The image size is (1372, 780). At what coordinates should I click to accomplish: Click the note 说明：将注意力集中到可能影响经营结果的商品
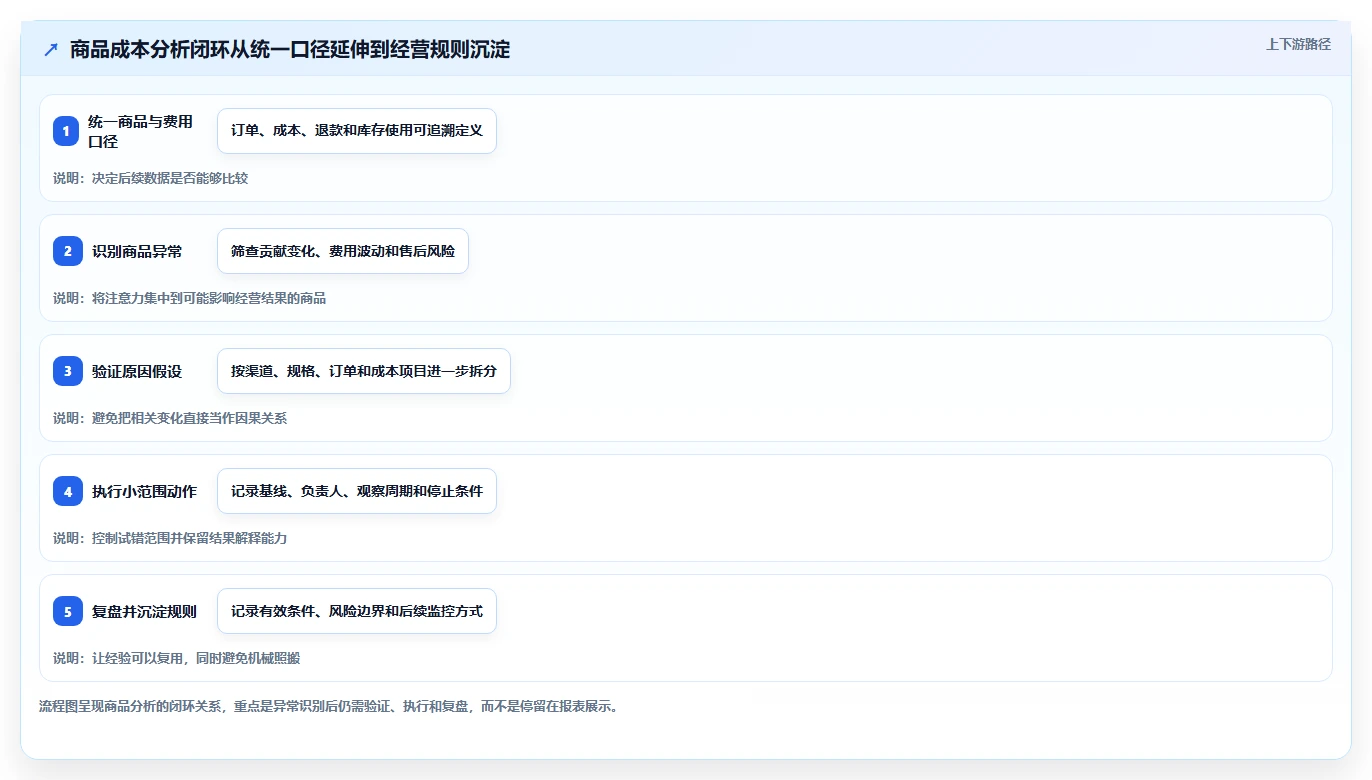click(189, 298)
